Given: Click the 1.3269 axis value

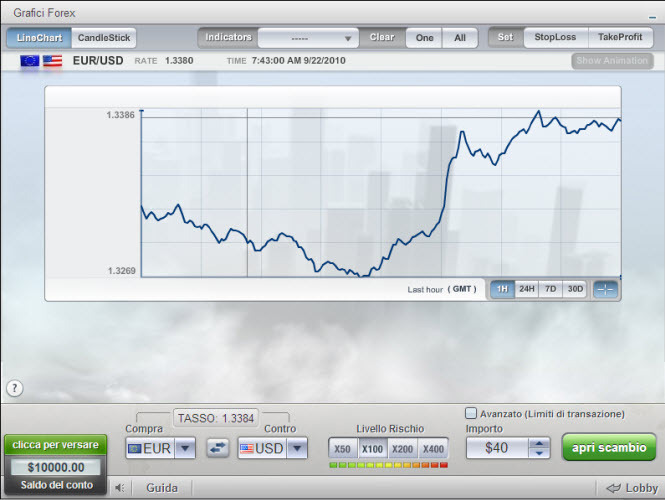Looking at the screenshot, I should [122, 271].
